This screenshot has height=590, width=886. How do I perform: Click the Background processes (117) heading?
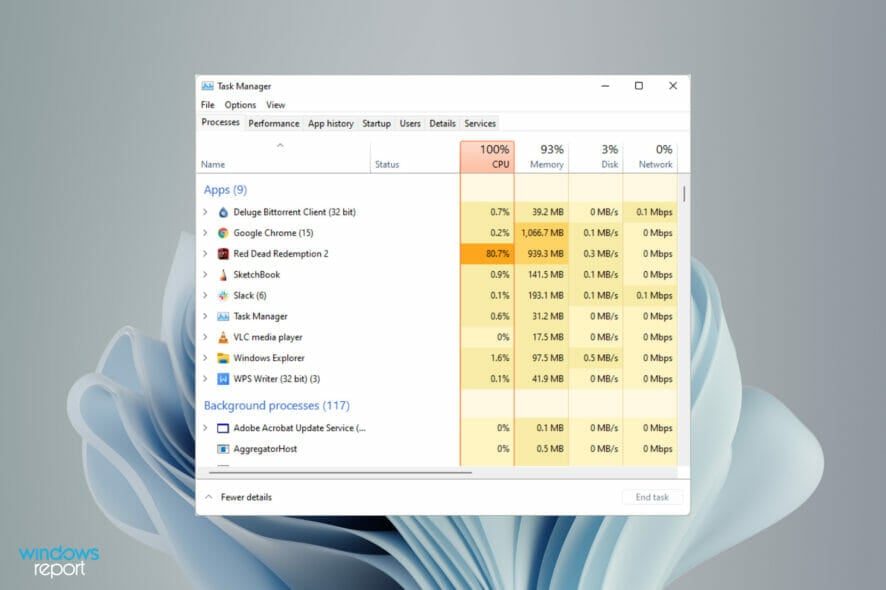(277, 406)
